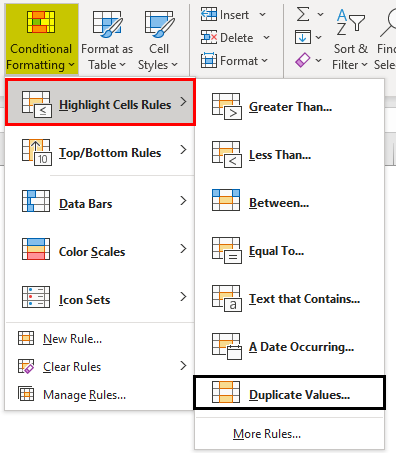Click the Clear eraser icon

pyautogui.click(x=303, y=60)
